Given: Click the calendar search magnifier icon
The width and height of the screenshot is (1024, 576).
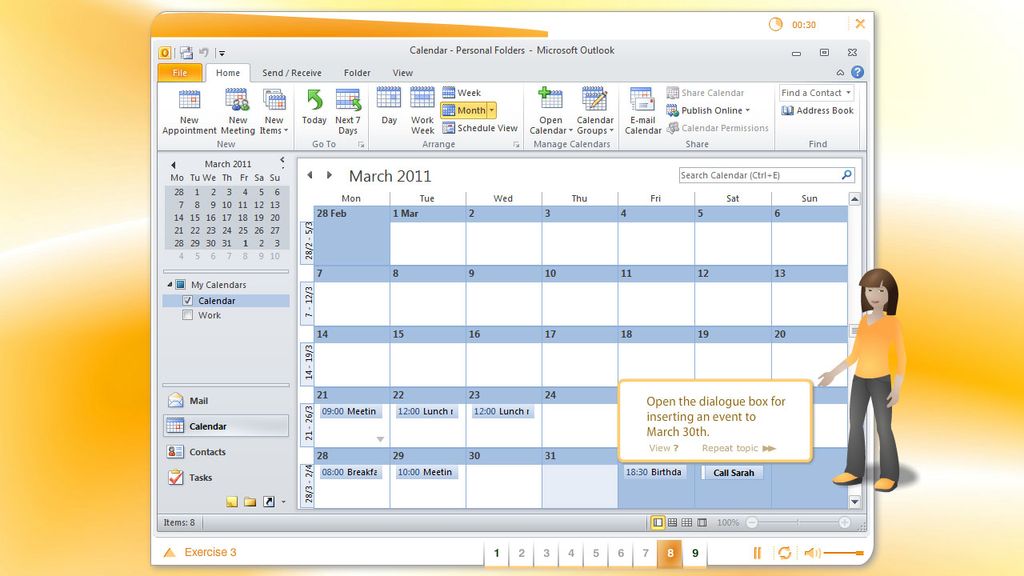Looking at the screenshot, I should coord(846,174).
